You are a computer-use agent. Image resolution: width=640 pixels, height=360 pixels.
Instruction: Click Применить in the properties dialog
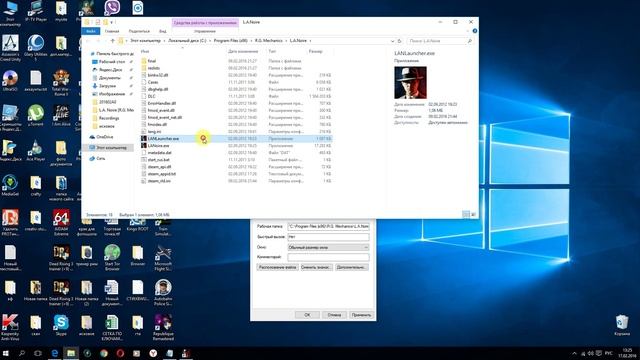tap(361, 315)
